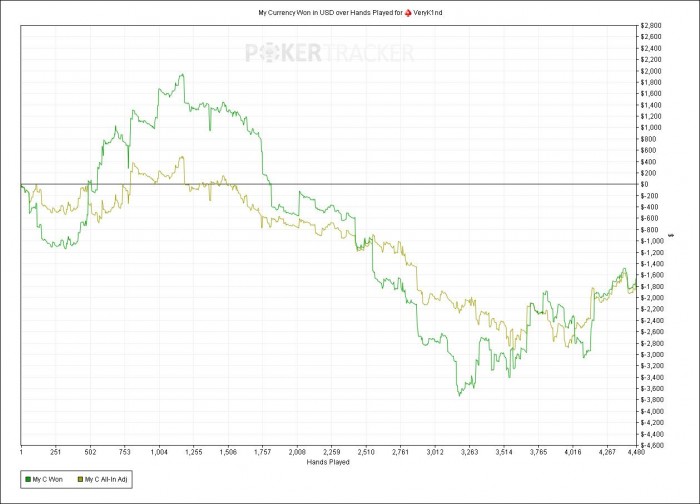Image resolution: width=700 pixels, height=504 pixels.
Task: Click the 3,514 tick on X axis
Action: coord(504,452)
